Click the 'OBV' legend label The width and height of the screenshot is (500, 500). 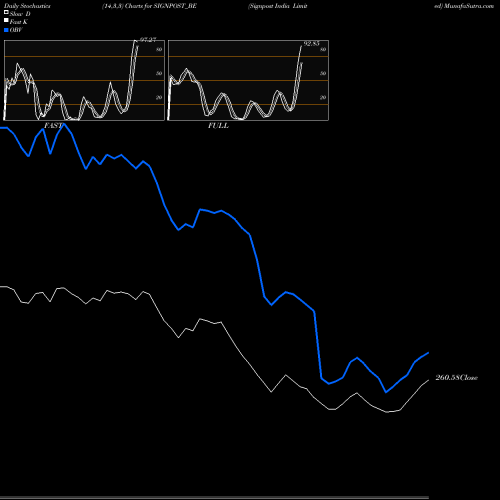[16, 30]
